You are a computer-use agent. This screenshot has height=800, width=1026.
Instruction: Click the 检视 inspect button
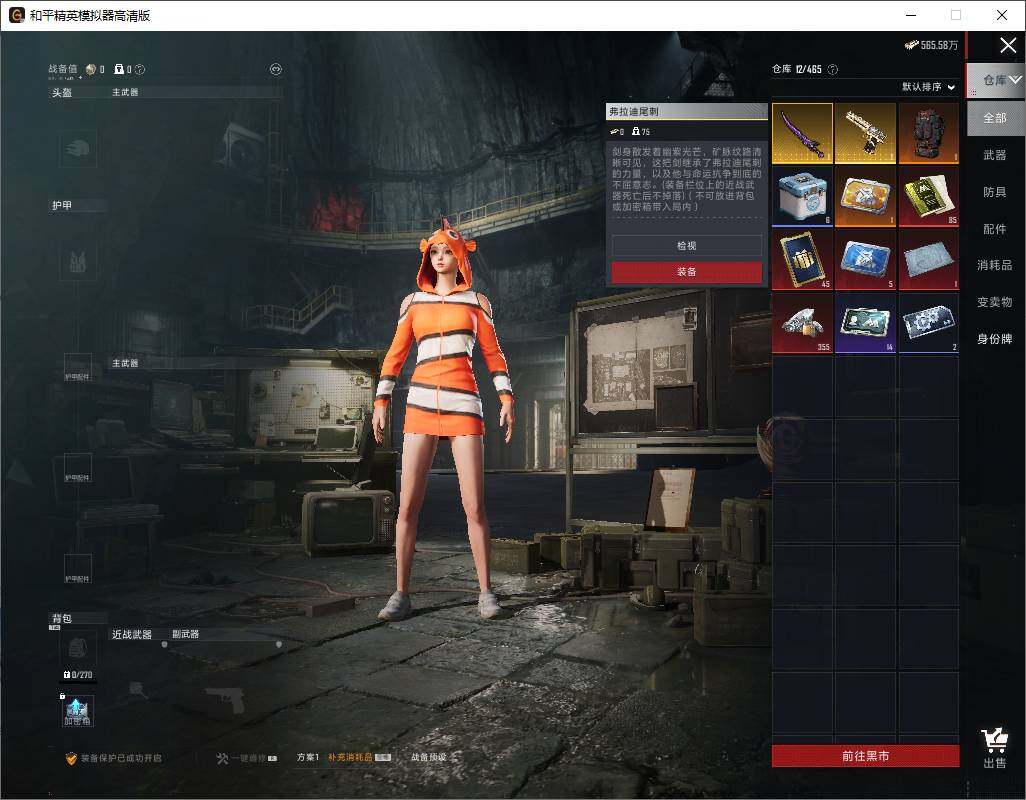tap(686, 246)
